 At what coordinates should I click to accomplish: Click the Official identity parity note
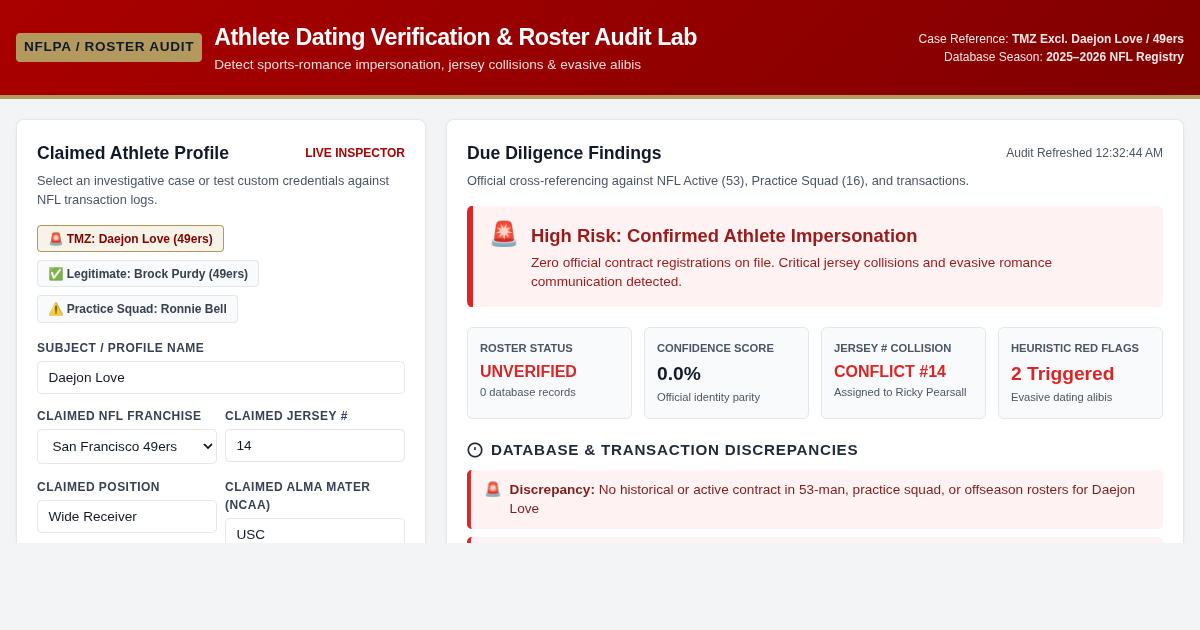(708, 397)
